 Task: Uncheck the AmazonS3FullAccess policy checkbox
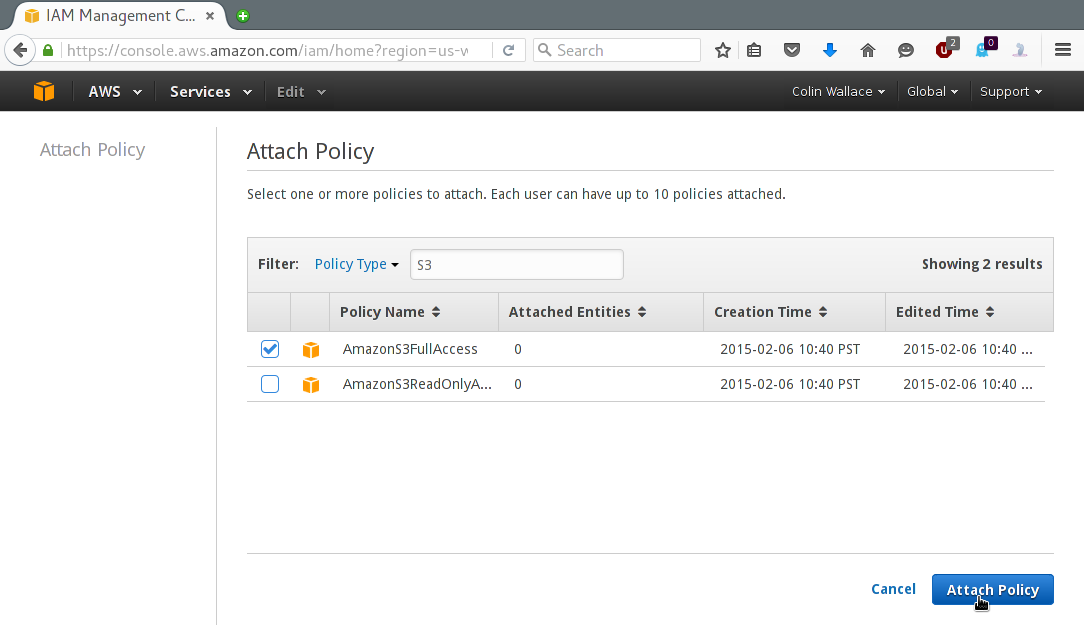pyautogui.click(x=270, y=349)
